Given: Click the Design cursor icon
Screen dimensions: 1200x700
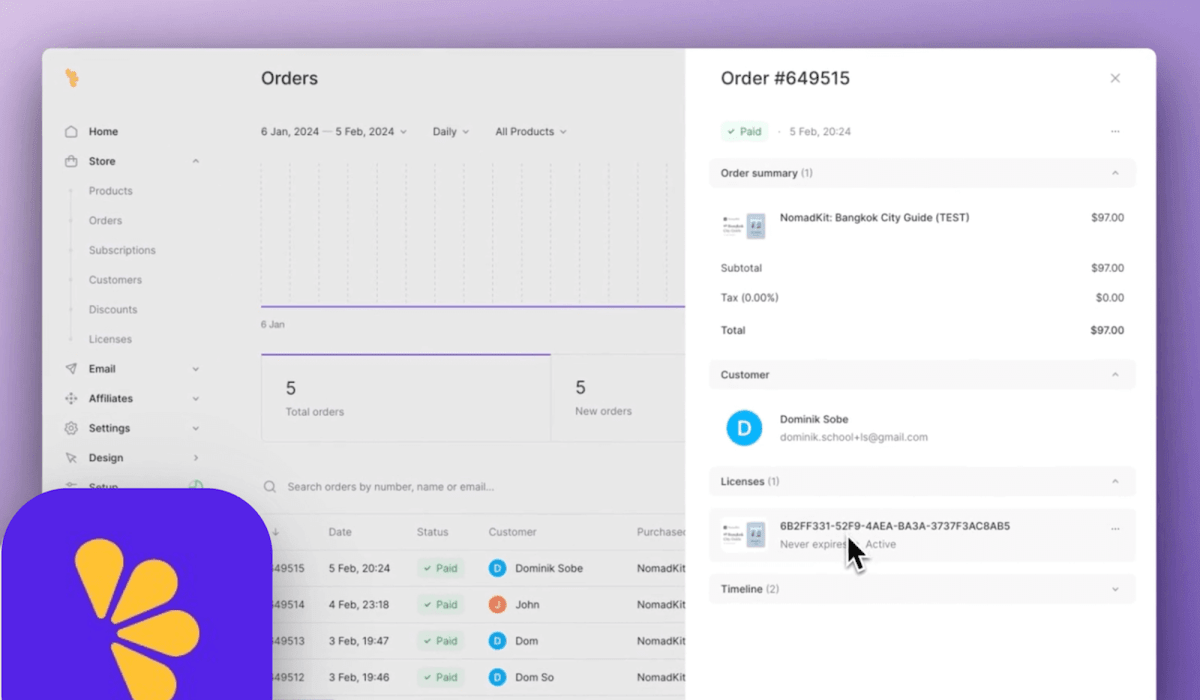Looking at the screenshot, I should [x=71, y=458].
